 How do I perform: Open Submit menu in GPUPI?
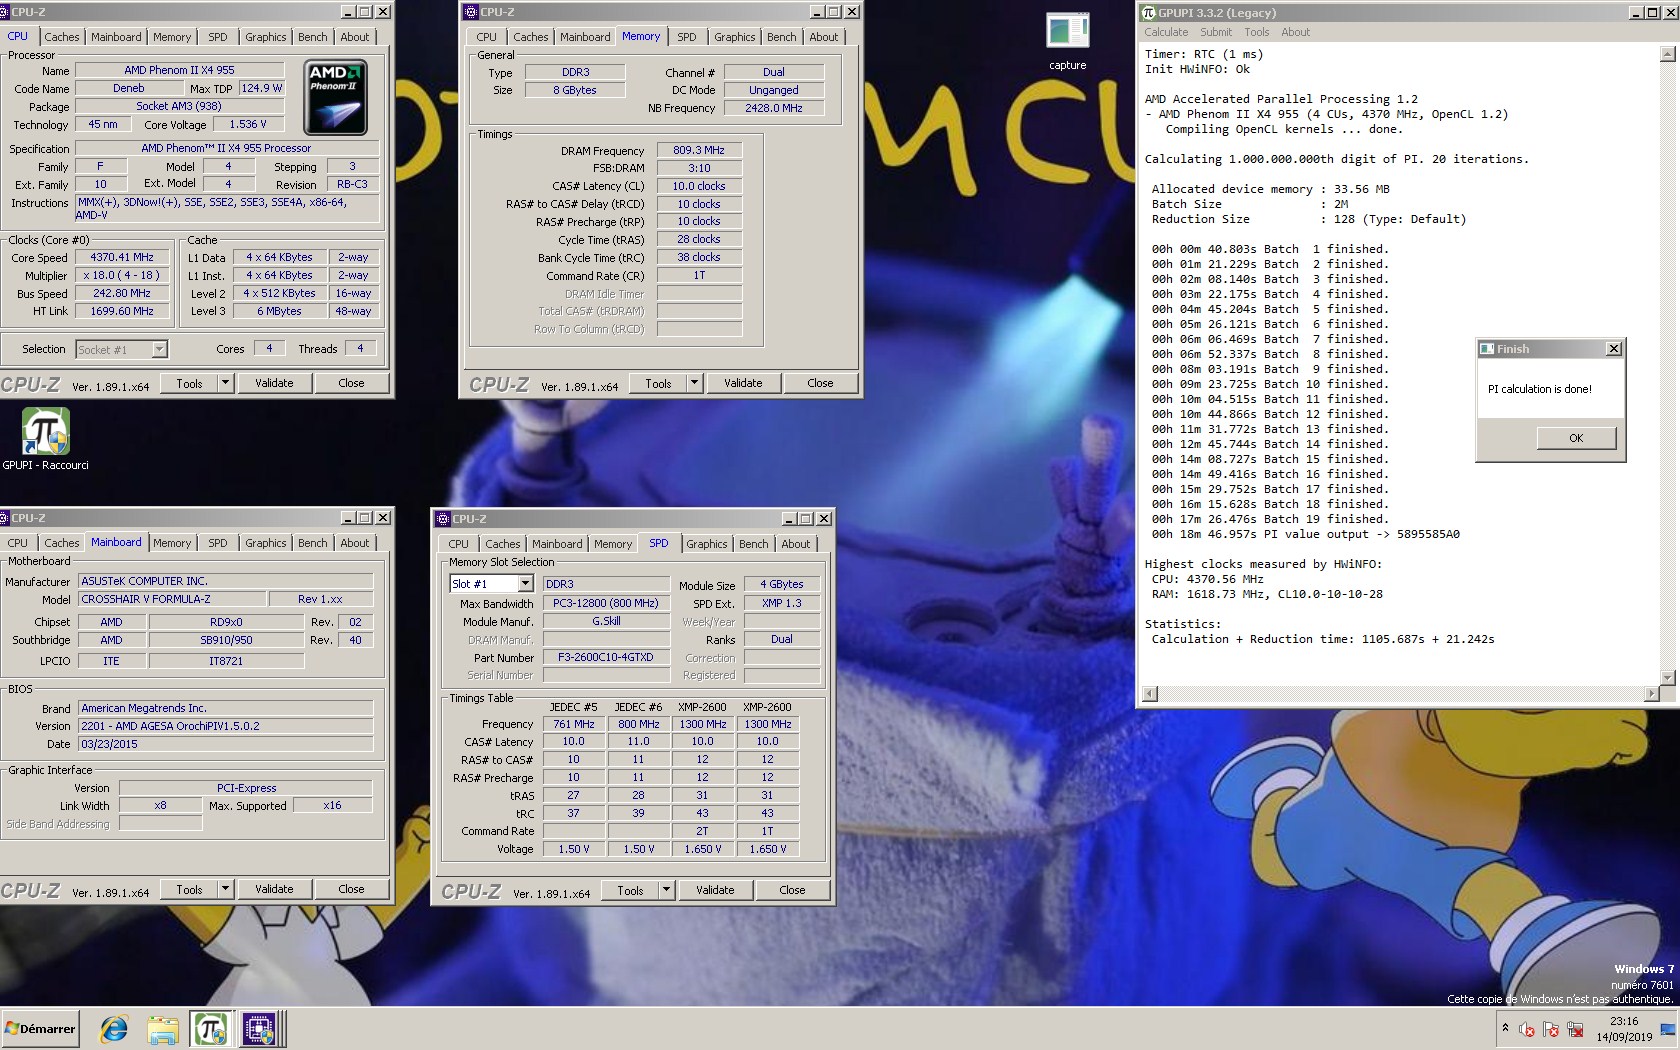click(1216, 32)
